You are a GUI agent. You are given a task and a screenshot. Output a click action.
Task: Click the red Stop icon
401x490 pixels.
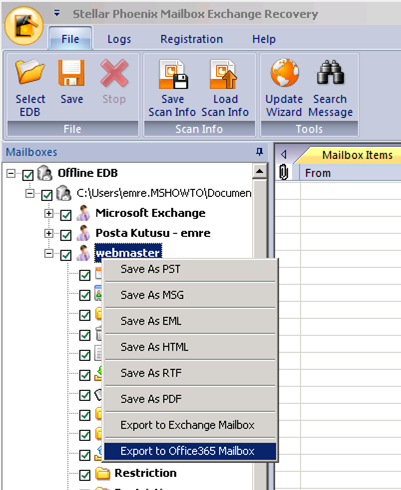(114, 73)
